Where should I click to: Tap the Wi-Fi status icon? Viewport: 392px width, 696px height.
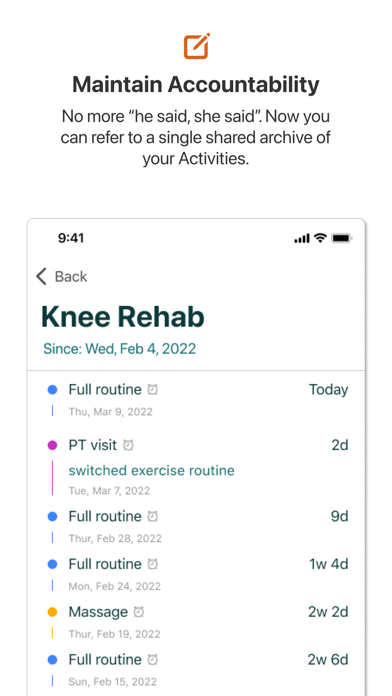tap(320, 238)
